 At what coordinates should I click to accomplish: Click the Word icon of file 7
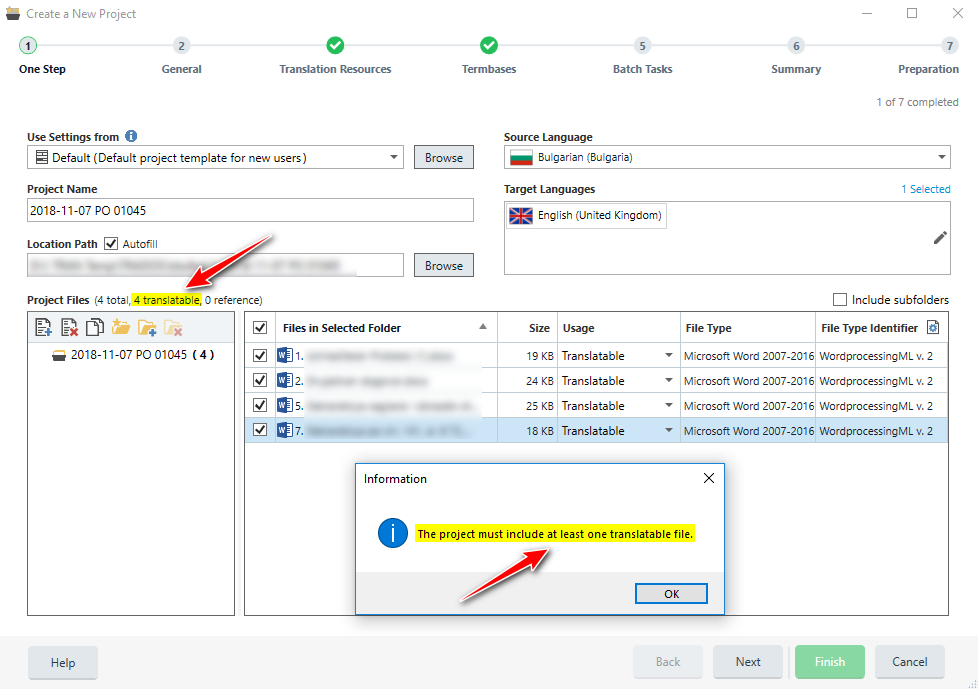285,430
